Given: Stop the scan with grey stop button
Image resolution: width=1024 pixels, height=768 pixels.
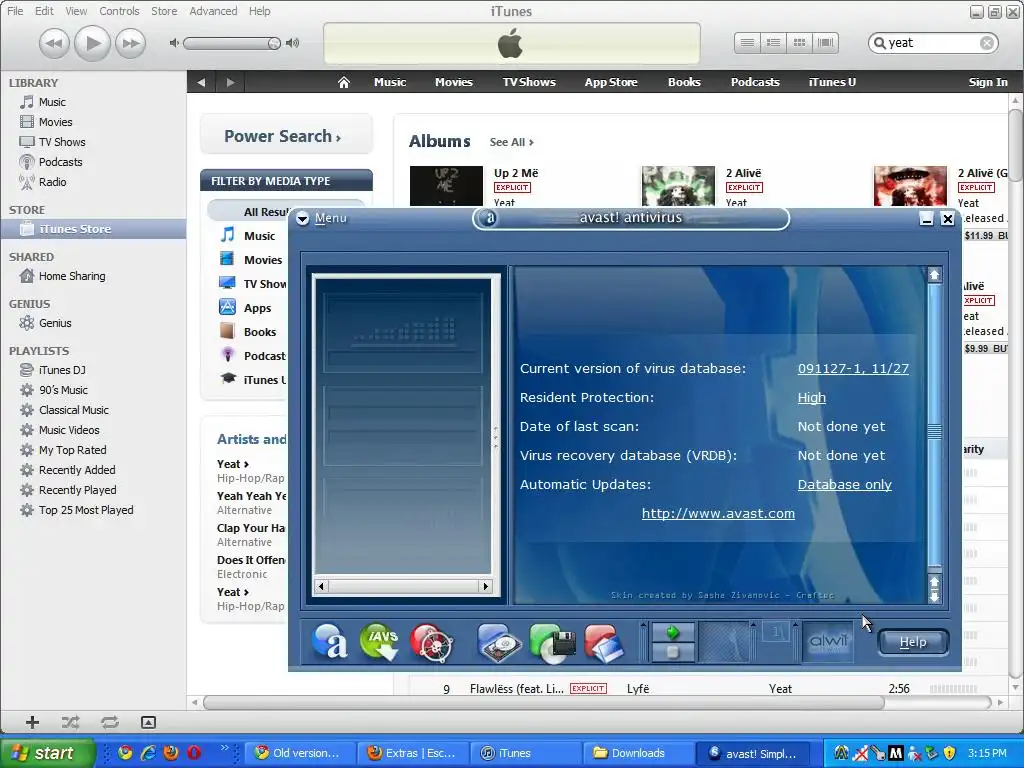Looking at the screenshot, I should 673,652.
